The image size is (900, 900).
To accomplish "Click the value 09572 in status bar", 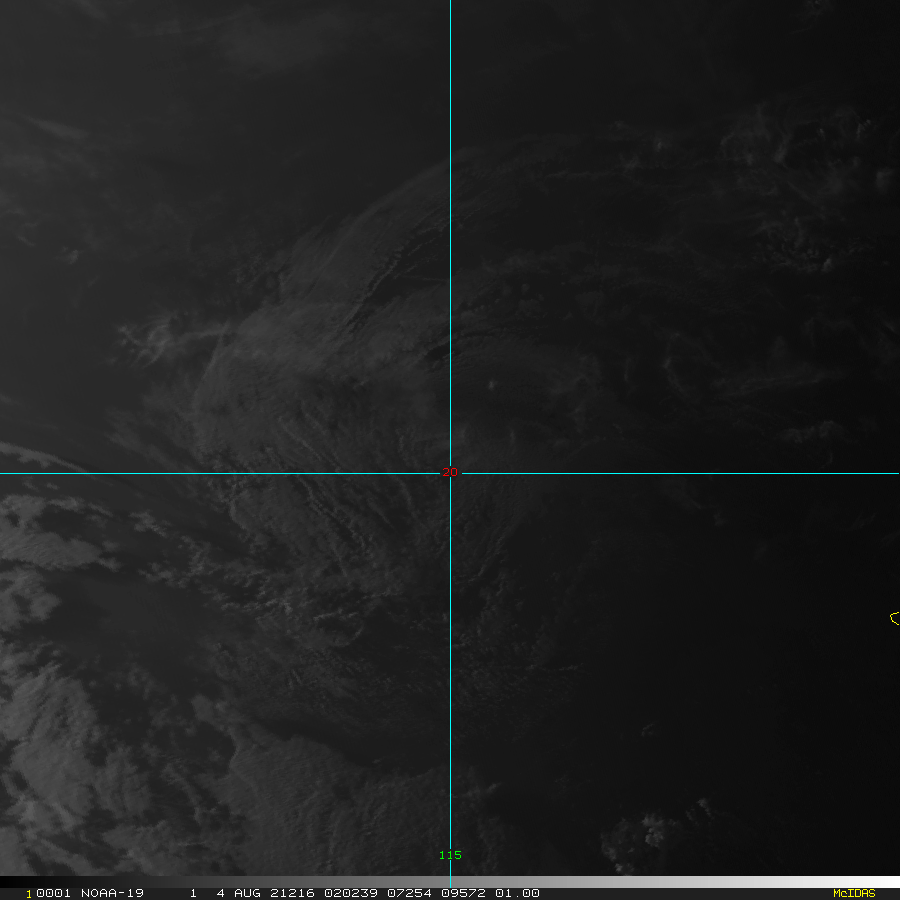I will click(x=463, y=893).
